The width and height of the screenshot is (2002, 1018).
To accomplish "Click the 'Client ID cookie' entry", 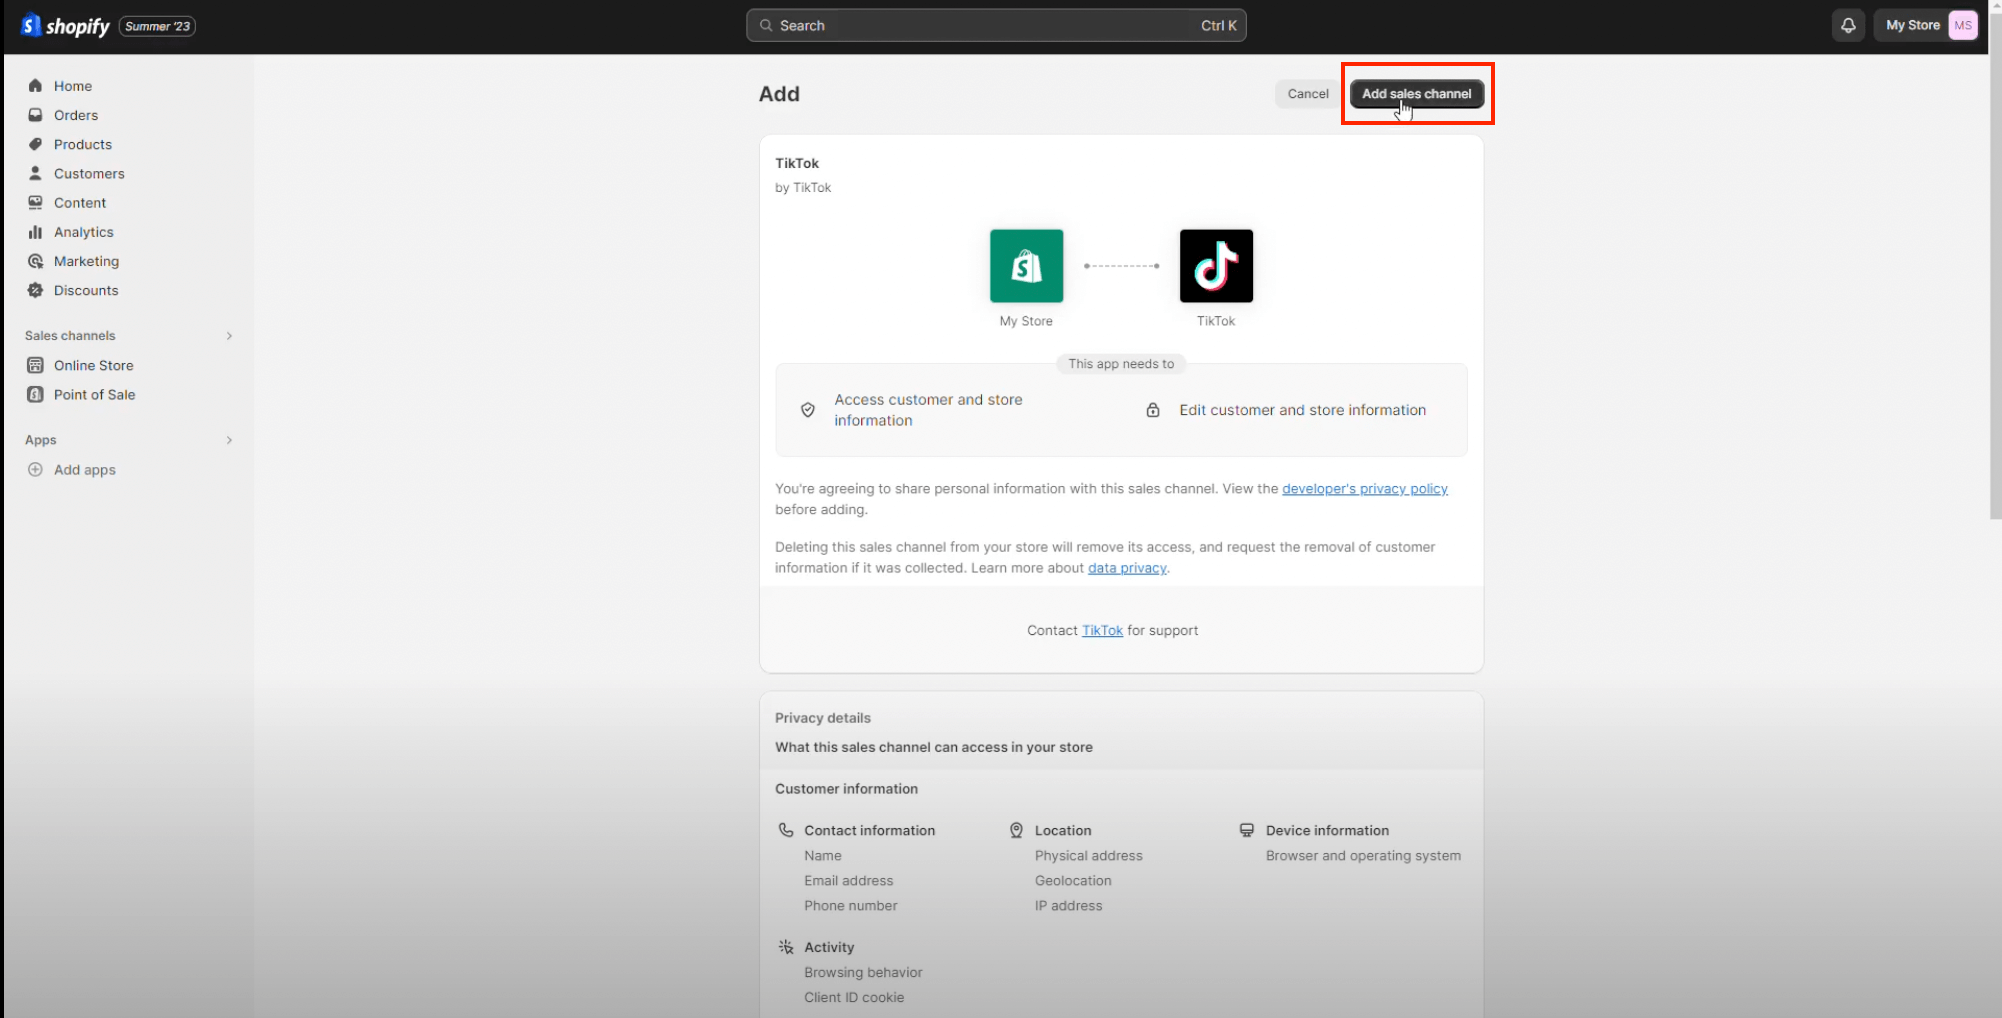I will 853,998.
